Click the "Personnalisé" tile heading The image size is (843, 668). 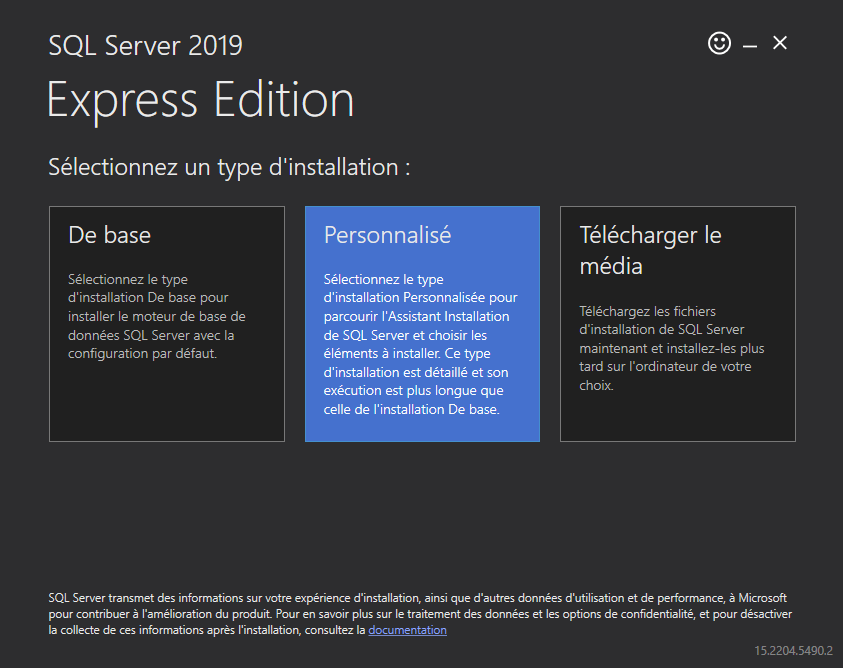[388, 235]
